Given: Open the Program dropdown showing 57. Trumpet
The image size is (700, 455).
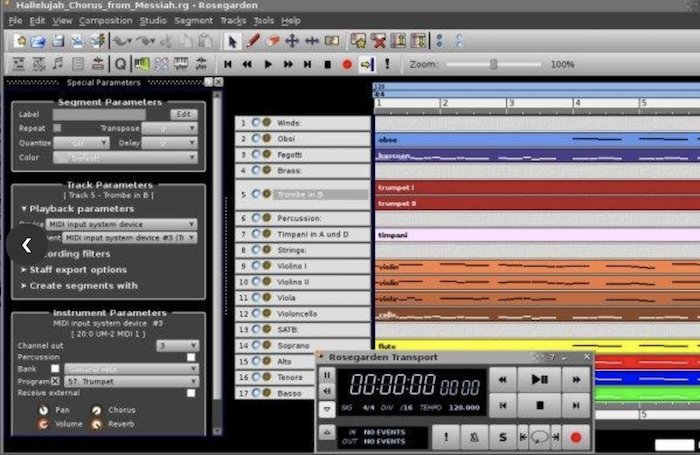Looking at the screenshot, I should (x=130, y=381).
